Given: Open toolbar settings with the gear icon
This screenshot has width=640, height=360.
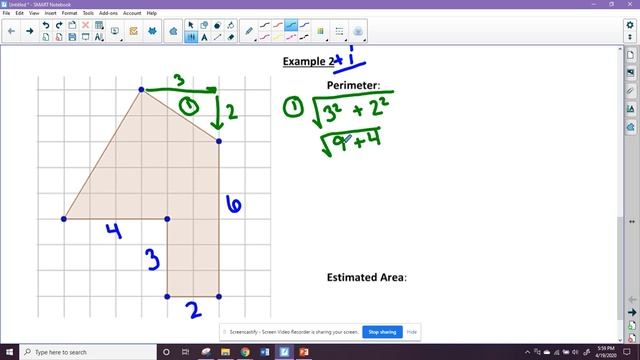Looking at the screenshot, I should click(630, 25).
